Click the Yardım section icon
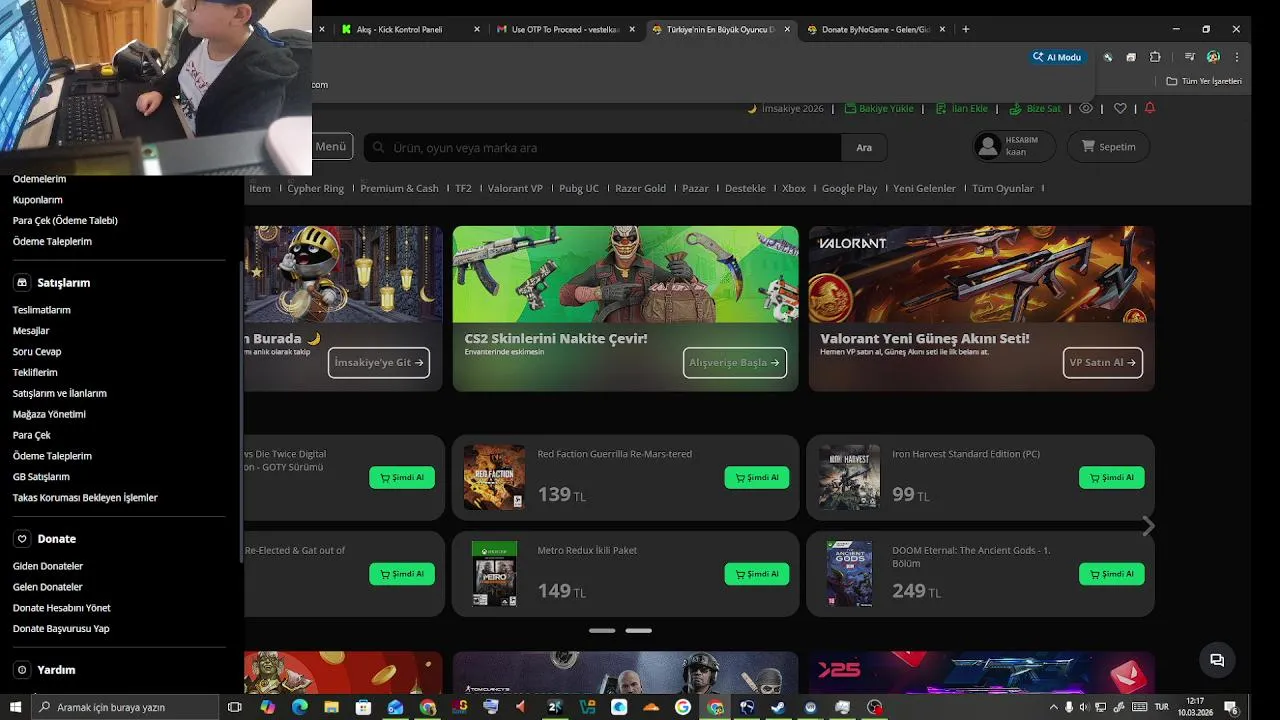The width and height of the screenshot is (1280, 720). tap(22, 670)
